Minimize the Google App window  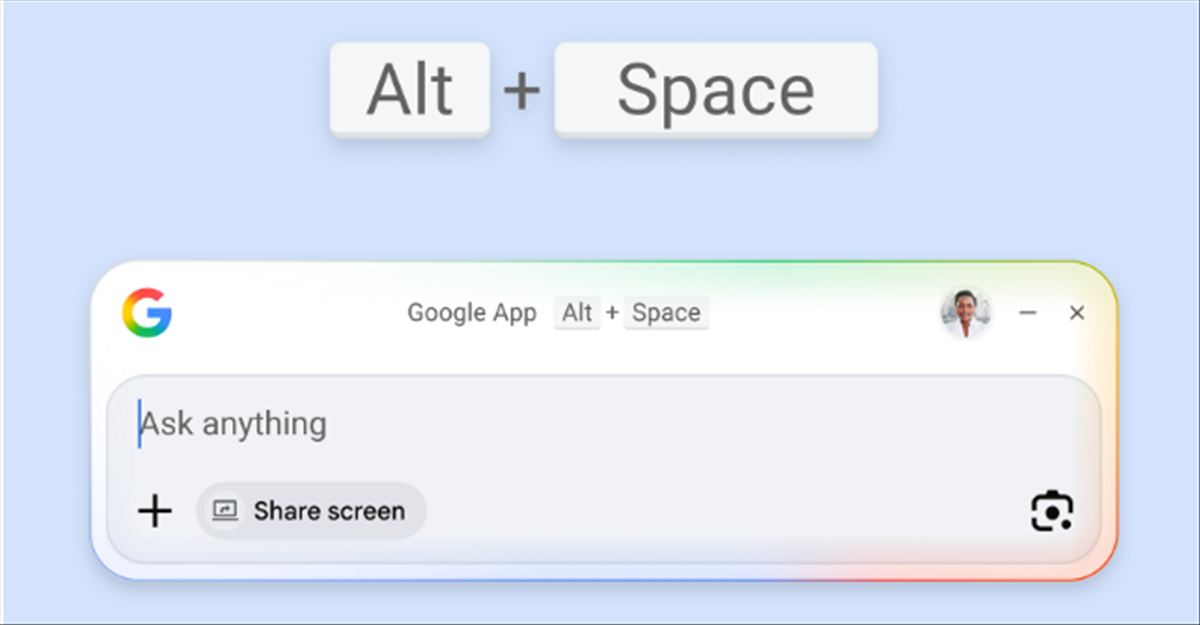coord(1028,313)
